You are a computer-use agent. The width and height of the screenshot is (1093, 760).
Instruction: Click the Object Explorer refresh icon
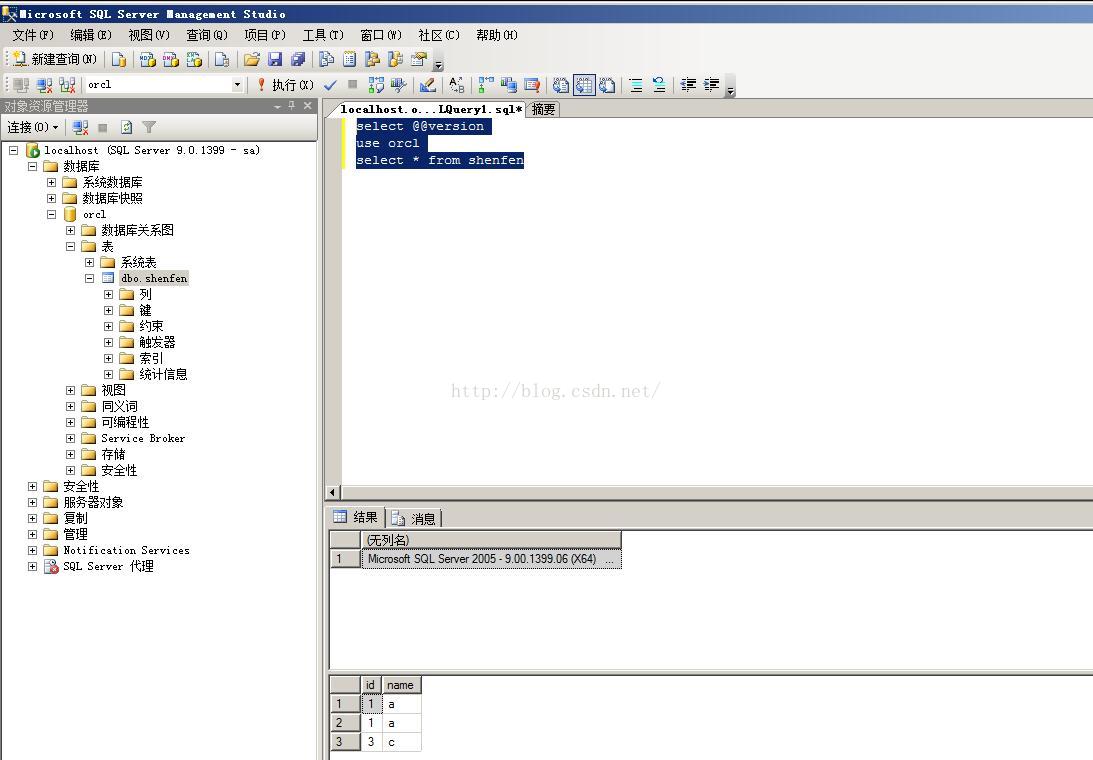[126, 128]
